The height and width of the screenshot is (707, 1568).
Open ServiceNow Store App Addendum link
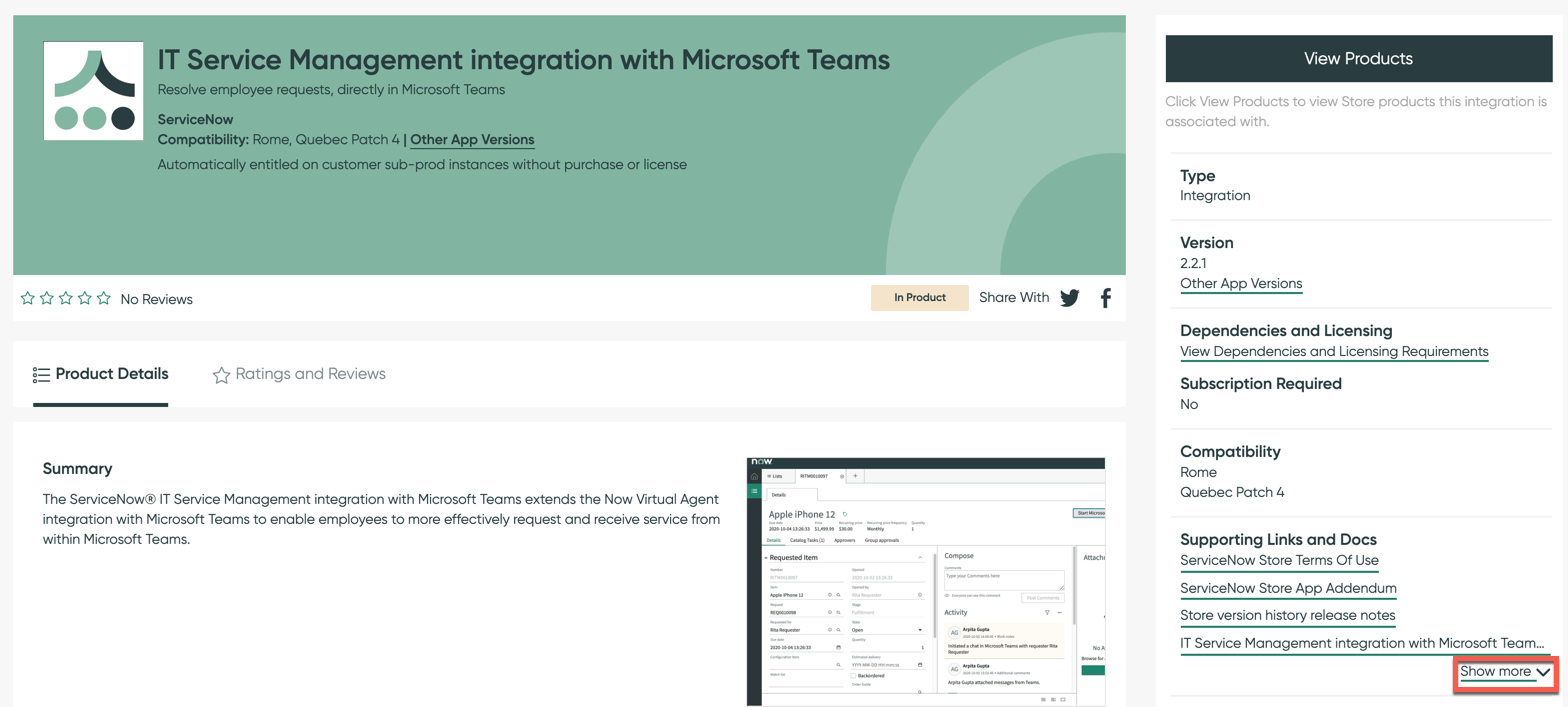point(1288,588)
